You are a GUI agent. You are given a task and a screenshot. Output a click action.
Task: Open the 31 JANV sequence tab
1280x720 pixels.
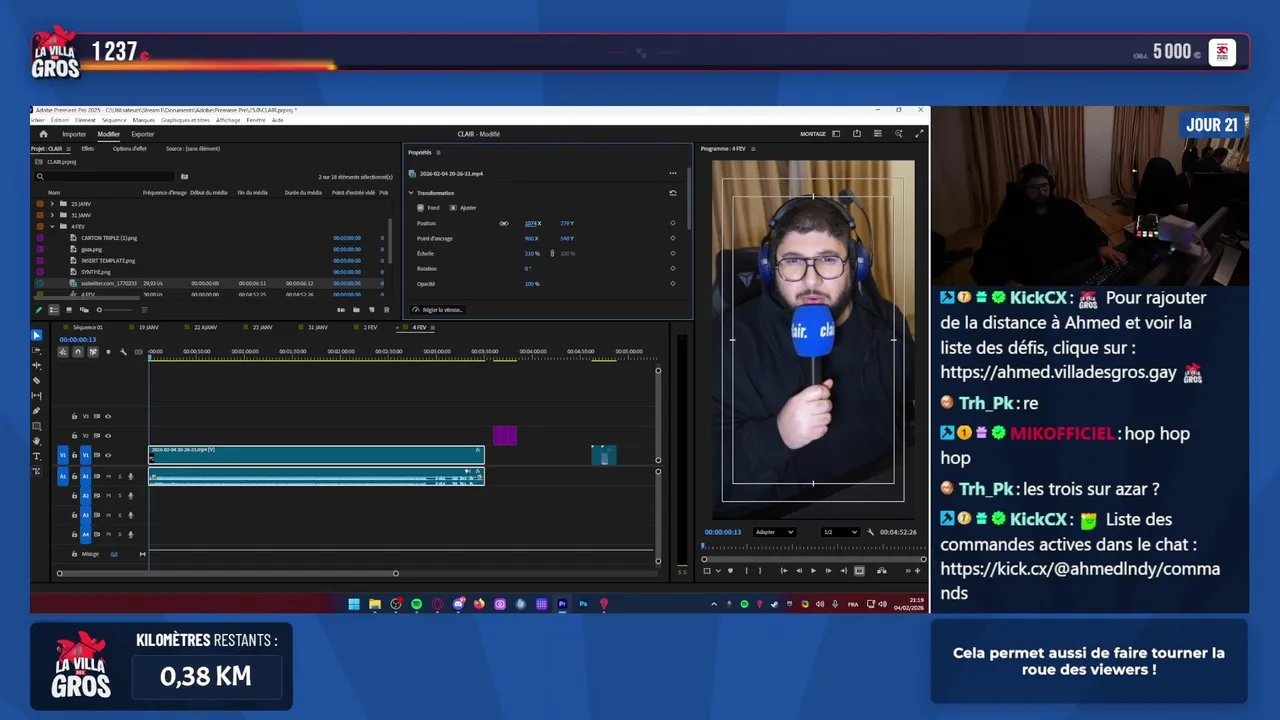pos(318,327)
